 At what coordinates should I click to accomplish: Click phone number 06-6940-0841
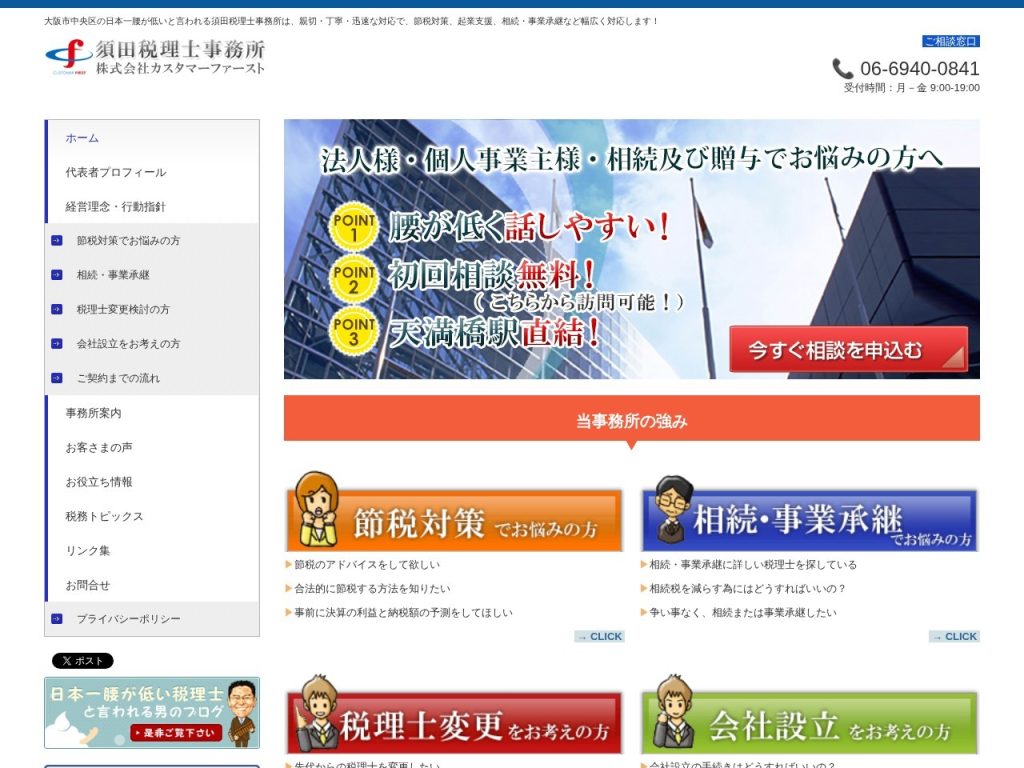pyautogui.click(x=920, y=69)
